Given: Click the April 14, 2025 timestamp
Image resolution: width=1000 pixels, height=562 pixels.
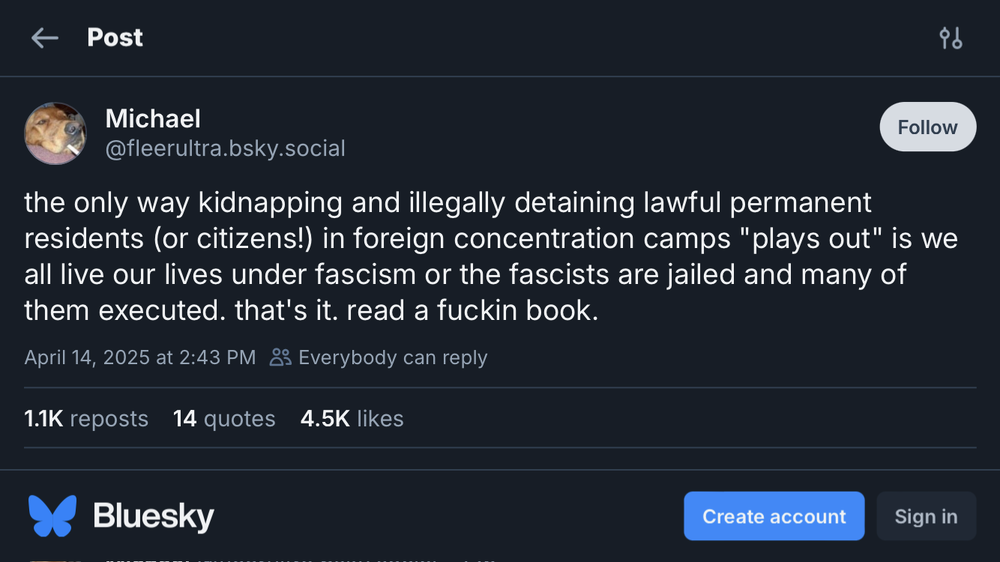Looking at the screenshot, I should pyautogui.click(x=140, y=357).
